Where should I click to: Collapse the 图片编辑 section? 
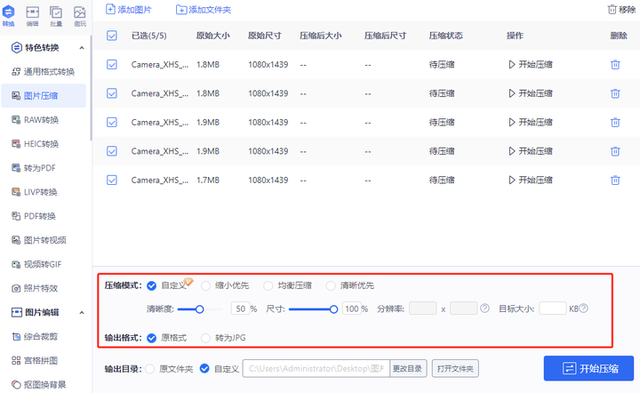point(82,313)
